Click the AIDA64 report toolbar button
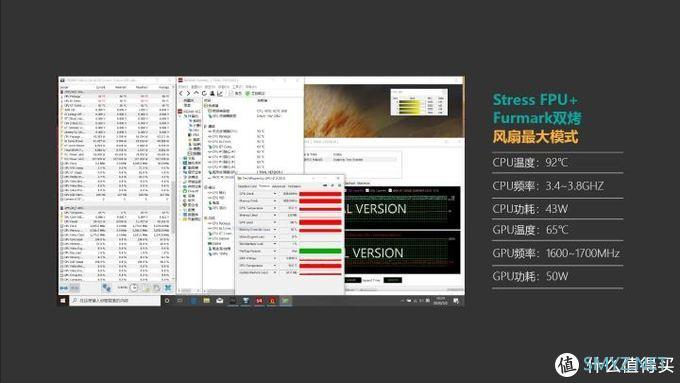This screenshot has height=383, width=680. (235, 93)
